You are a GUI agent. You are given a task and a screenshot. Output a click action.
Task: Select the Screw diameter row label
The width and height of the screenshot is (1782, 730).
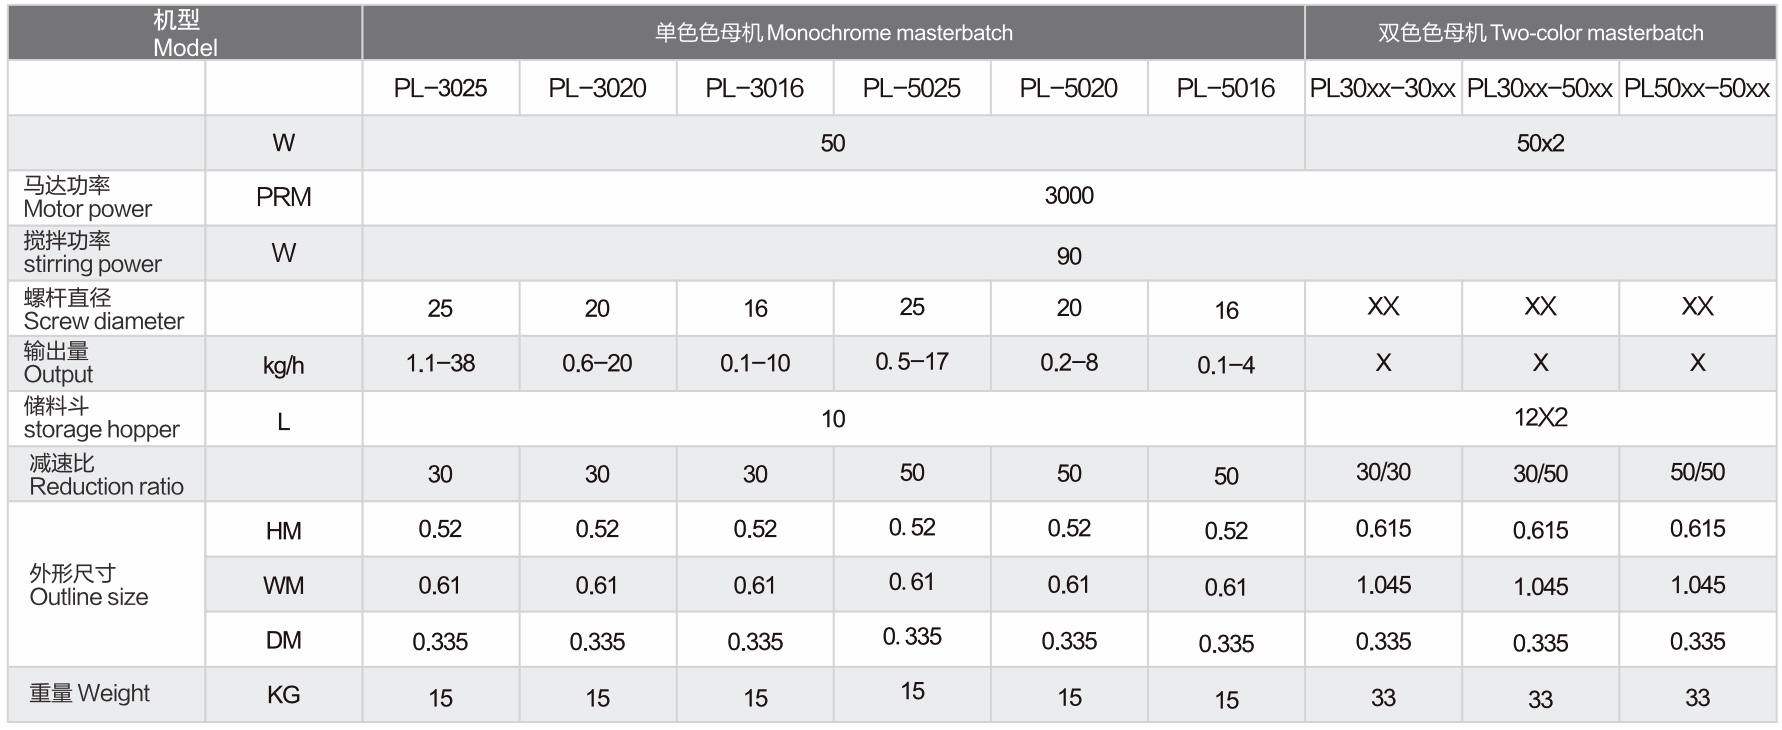[103, 309]
